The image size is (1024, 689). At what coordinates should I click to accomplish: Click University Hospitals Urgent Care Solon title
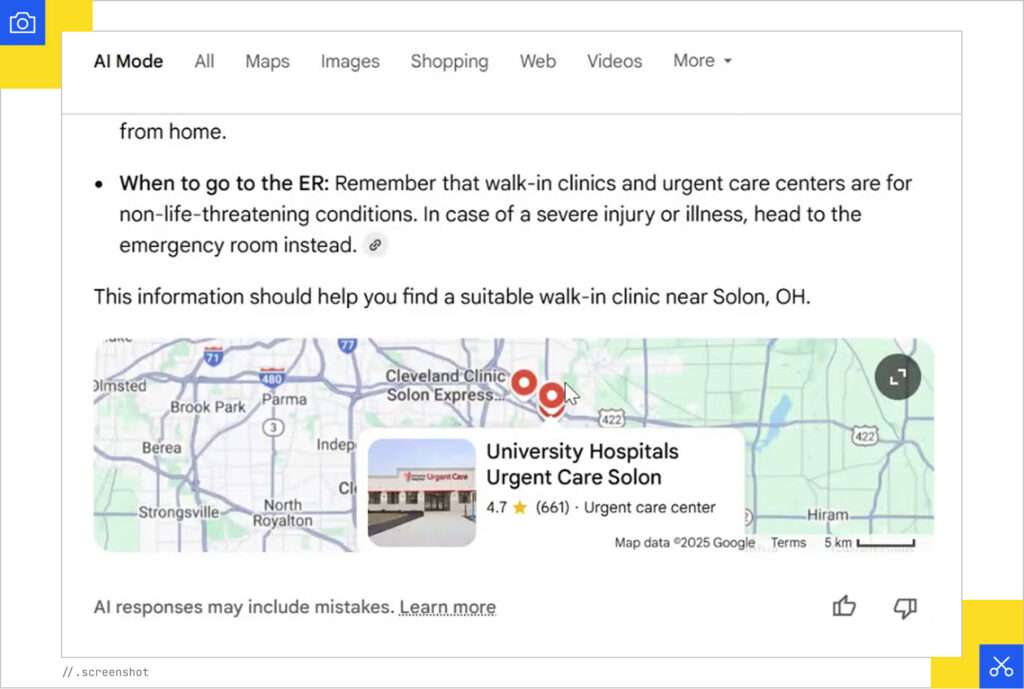click(x=582, y=464)
